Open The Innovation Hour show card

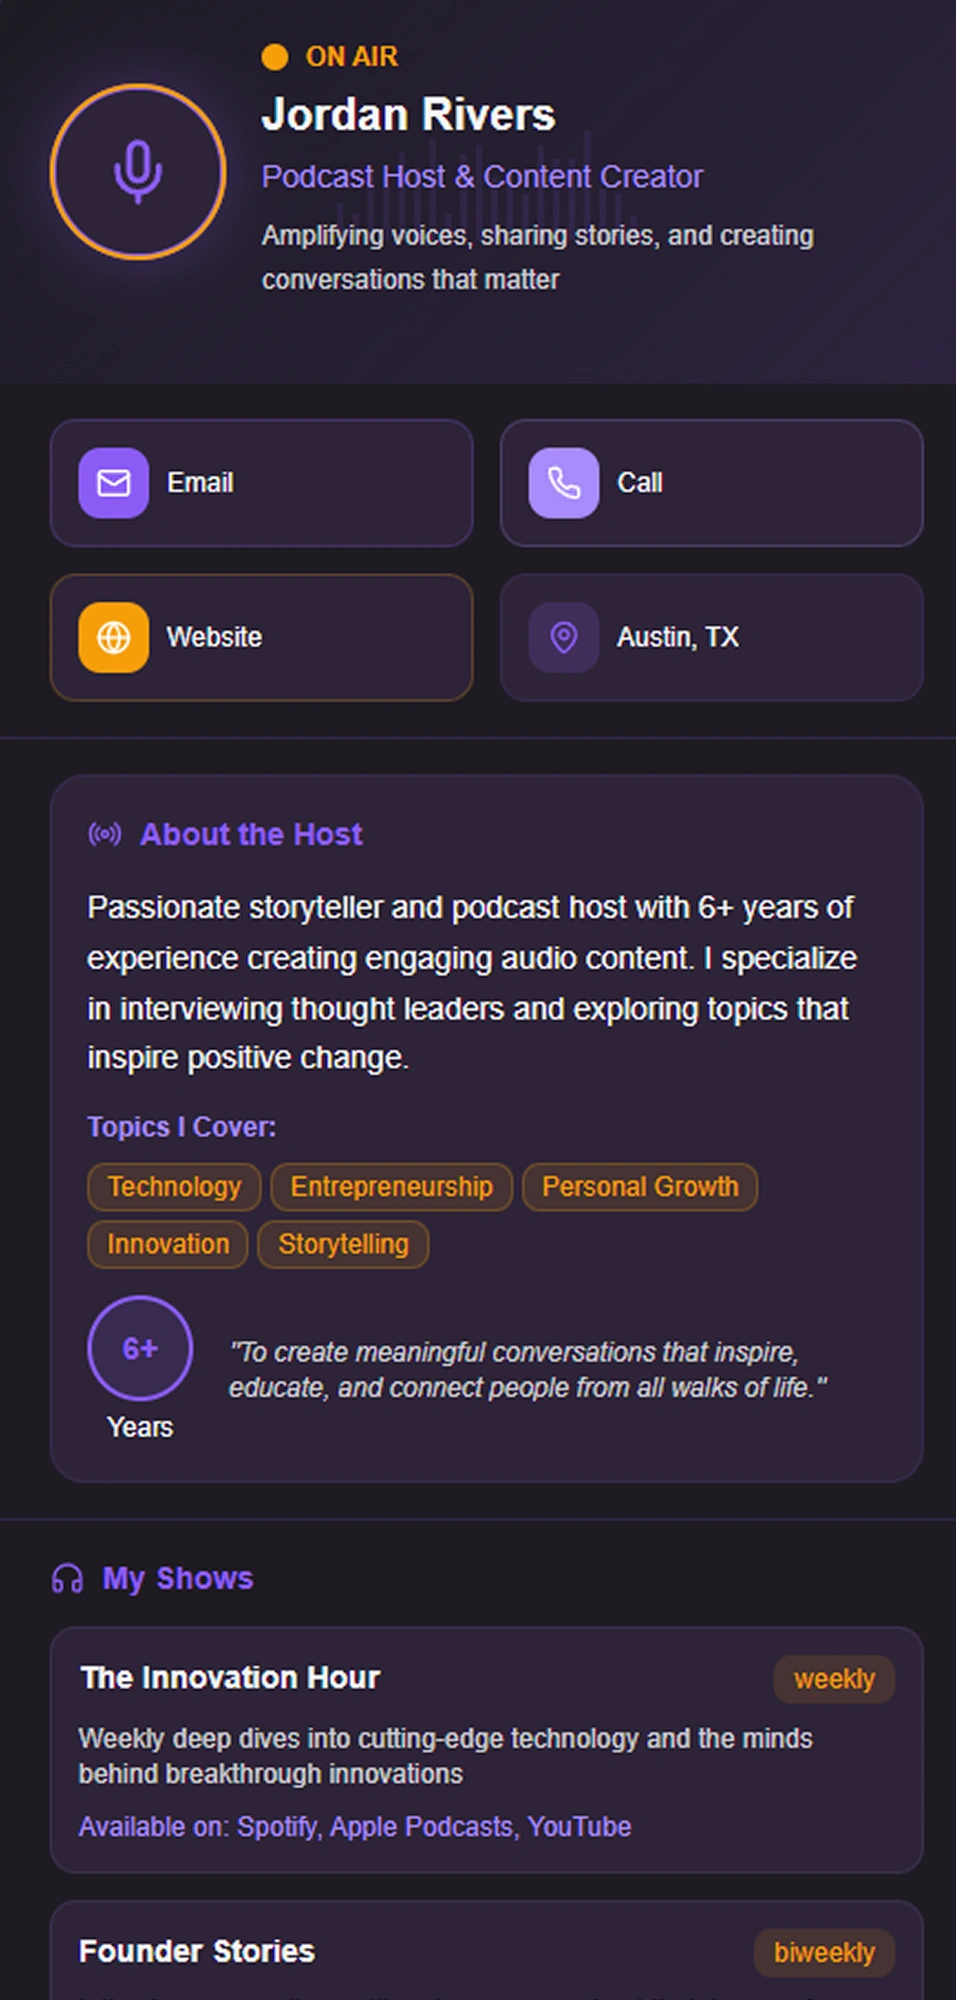pos(486,1750)
